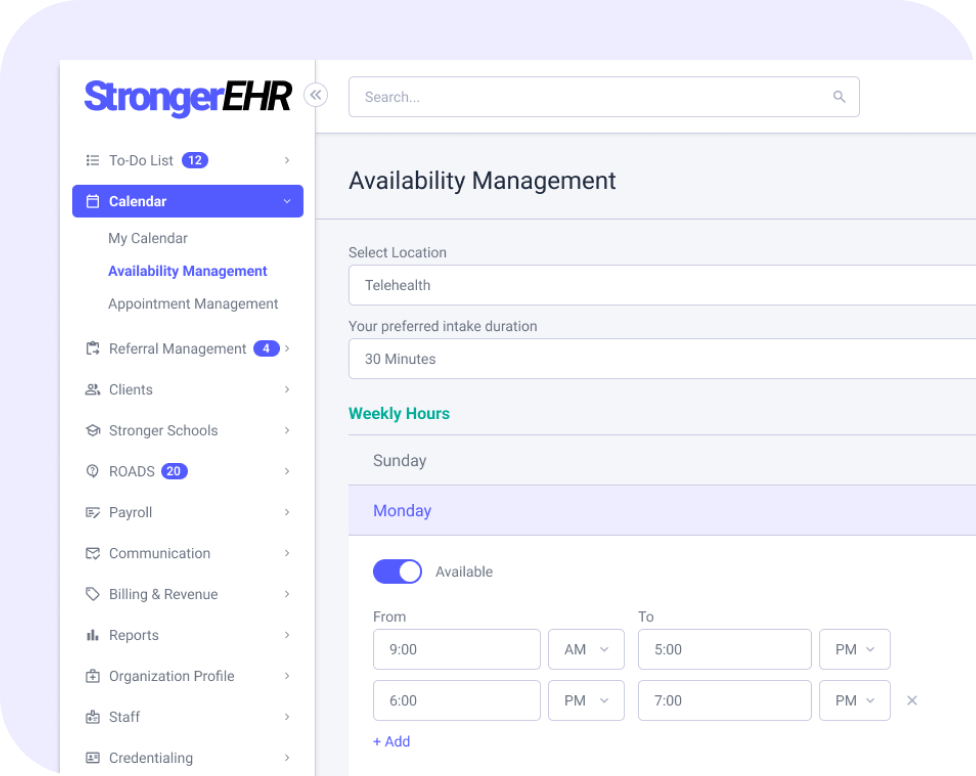
Task: Click the search magnifier icon
Action: coord(839,97)
